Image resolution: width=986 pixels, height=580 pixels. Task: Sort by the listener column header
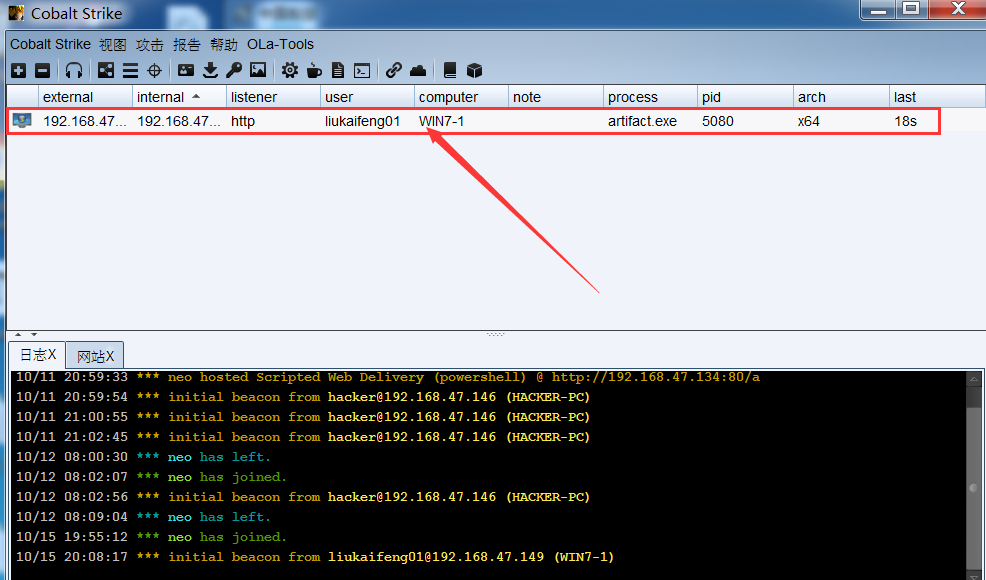(273, 97)
